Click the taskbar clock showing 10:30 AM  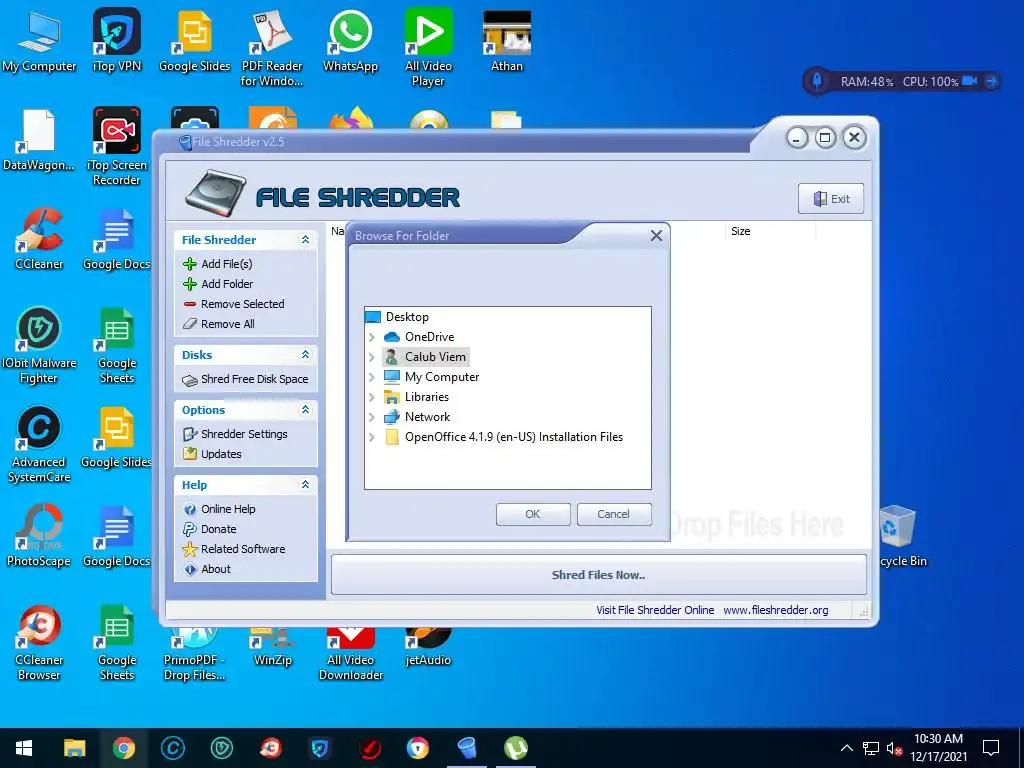pos(938,748)
